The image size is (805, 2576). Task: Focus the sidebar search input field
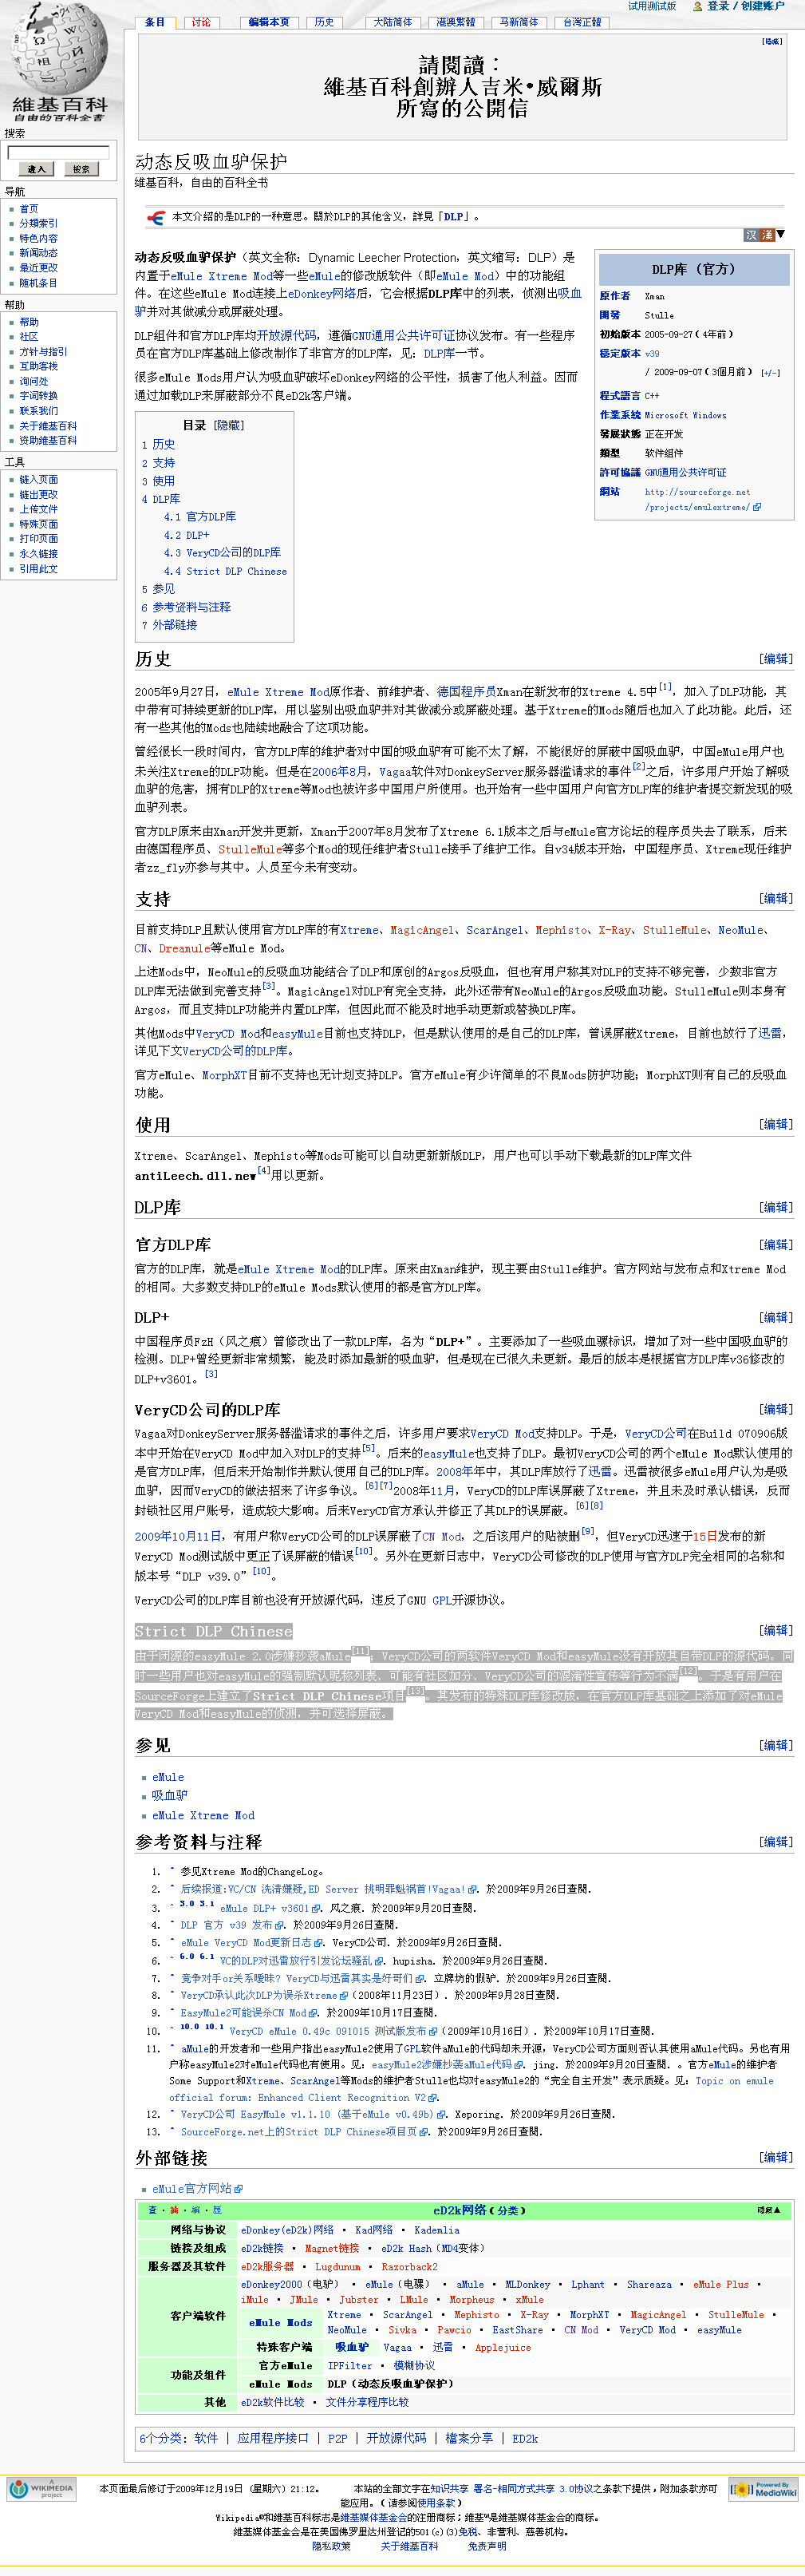click(58, 153)
